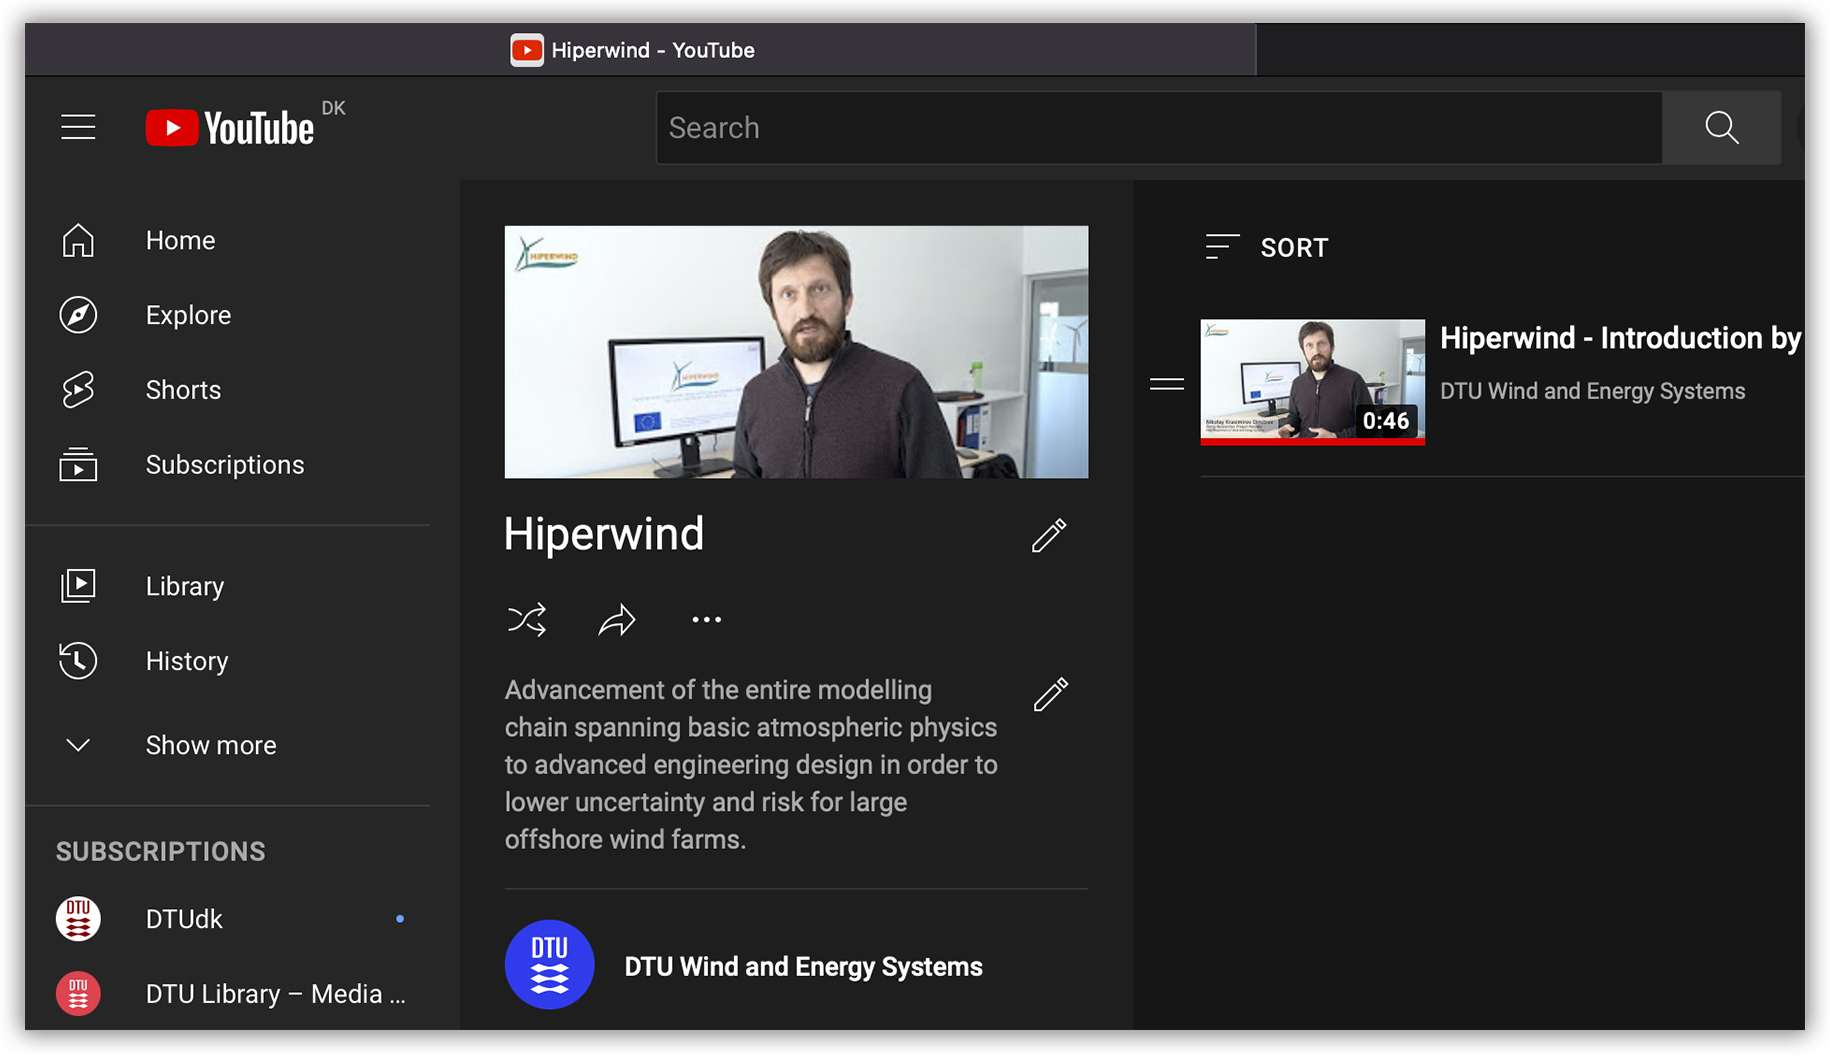Edit the Hiperwind playlist title

(x=1049, y=535)
